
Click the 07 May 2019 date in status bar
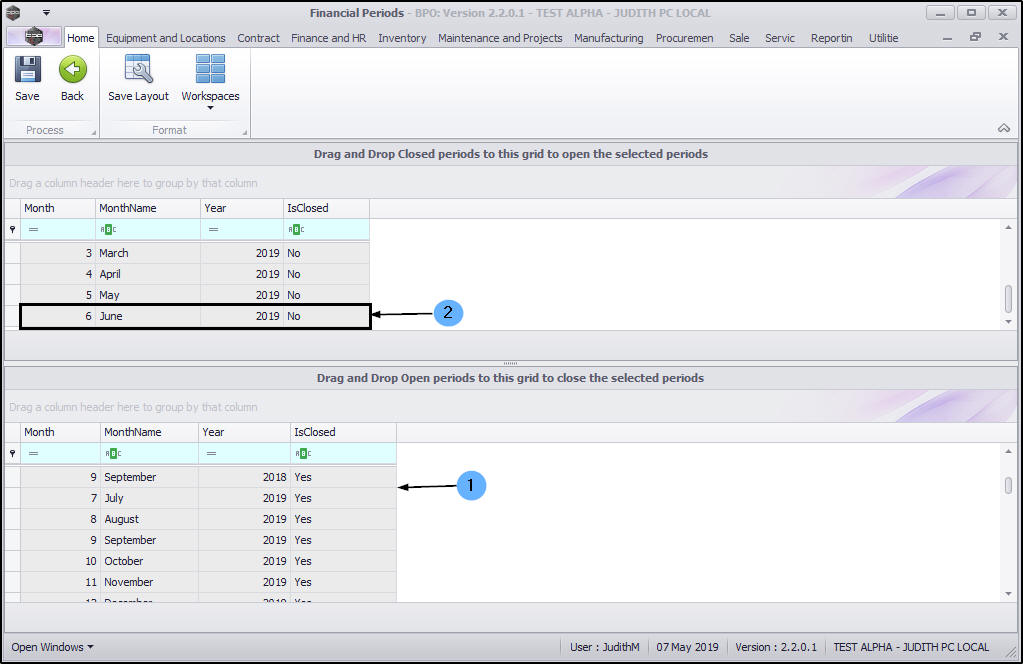[x=687, y=647]
